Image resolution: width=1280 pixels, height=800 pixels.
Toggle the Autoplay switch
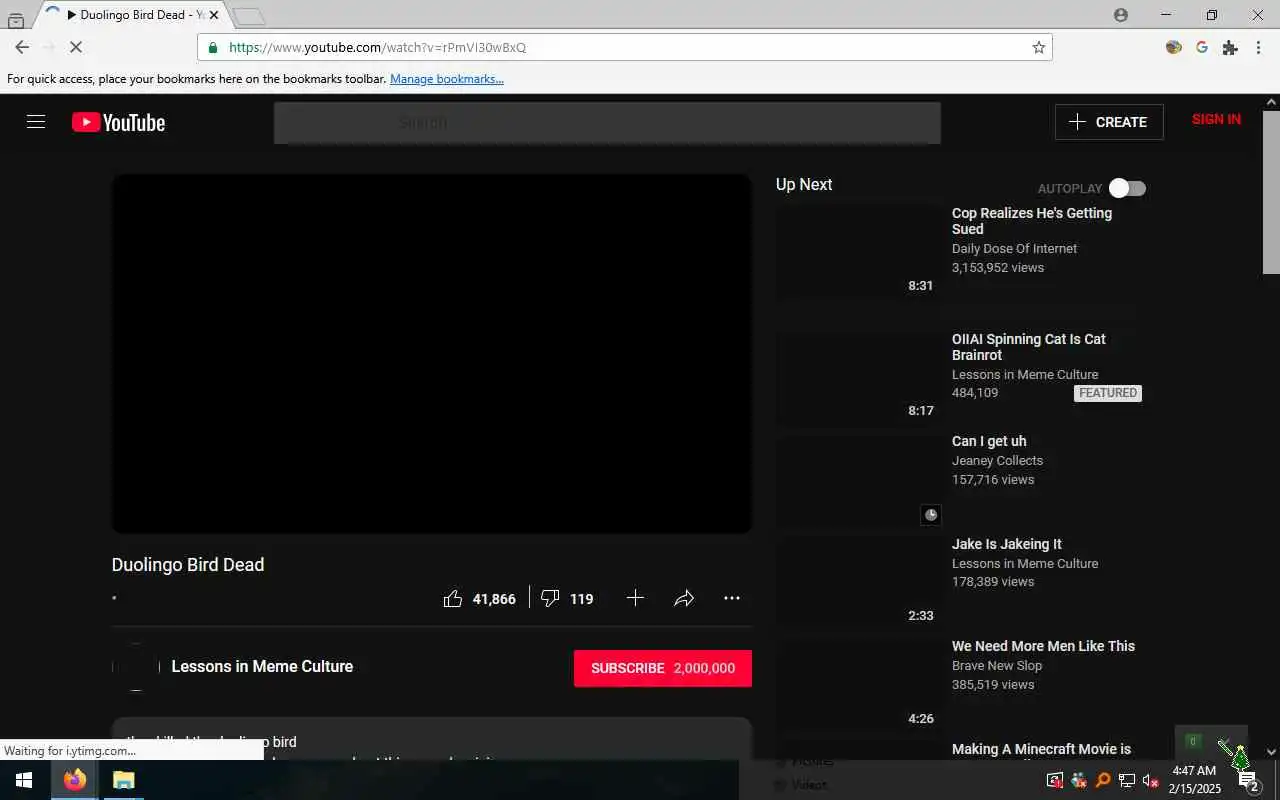[1127, 188]
